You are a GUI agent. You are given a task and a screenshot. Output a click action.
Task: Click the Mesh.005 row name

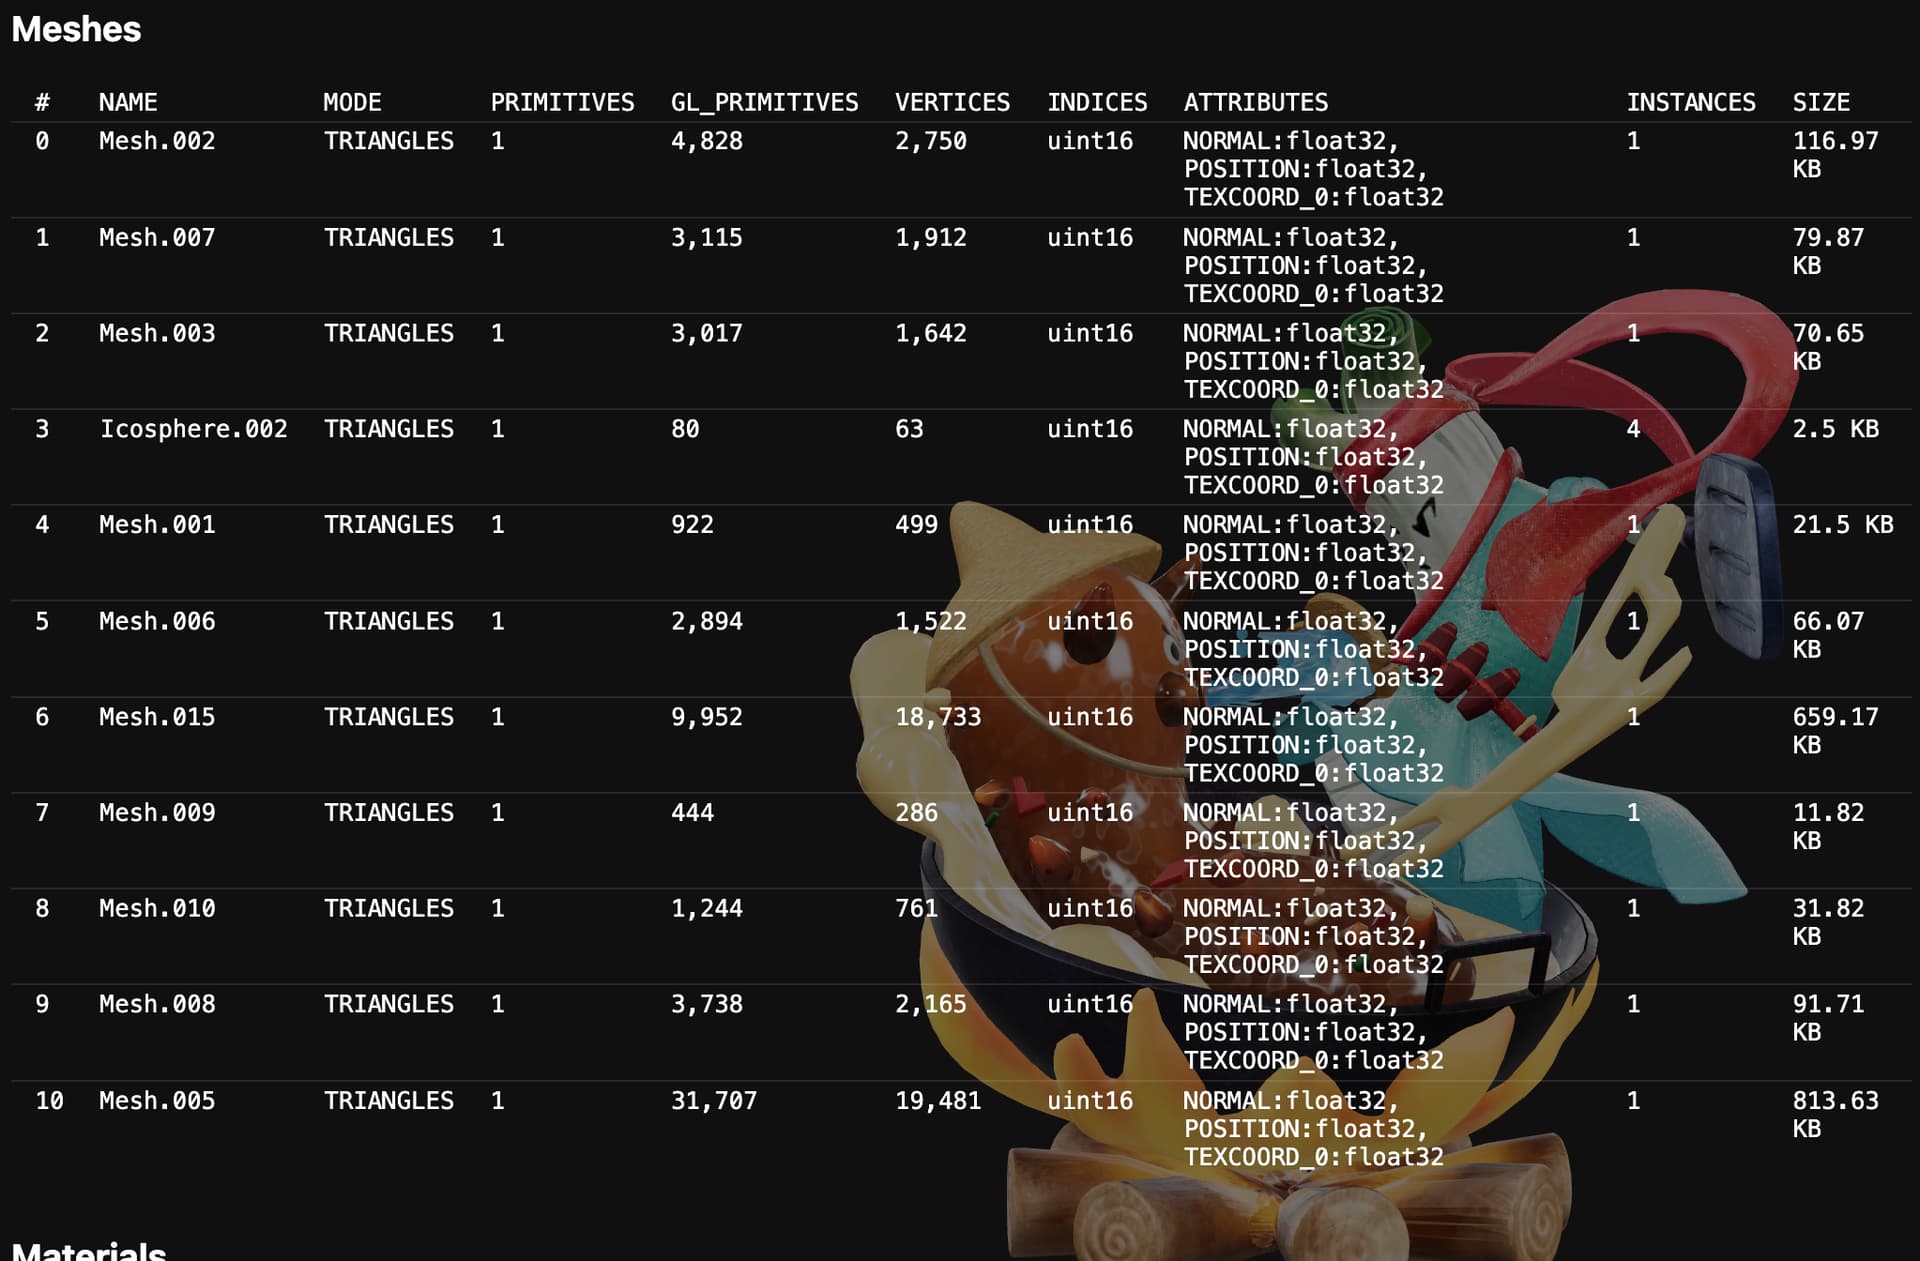(x=157, y=1100)
